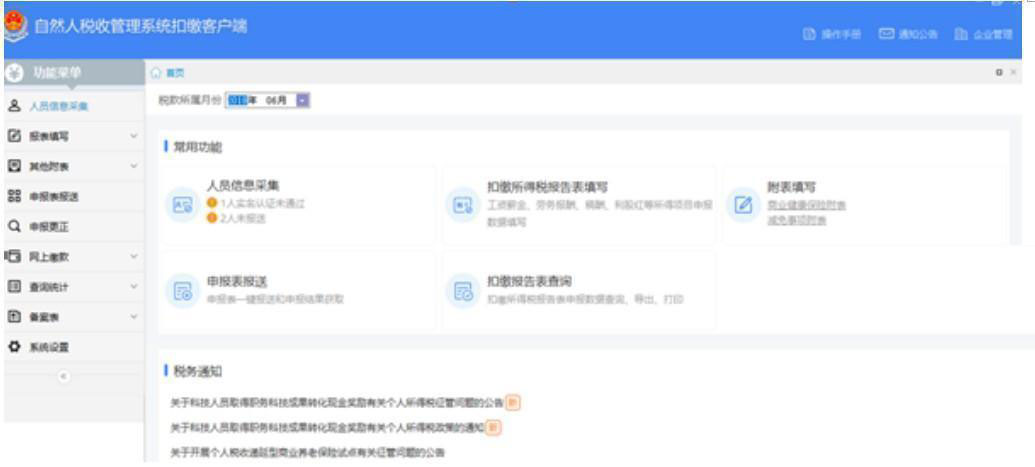The width and height of the screenshot is (1035, 467).
Task: Collapse the sidebar with the double-arrow button
Action: tap(63, 377)
